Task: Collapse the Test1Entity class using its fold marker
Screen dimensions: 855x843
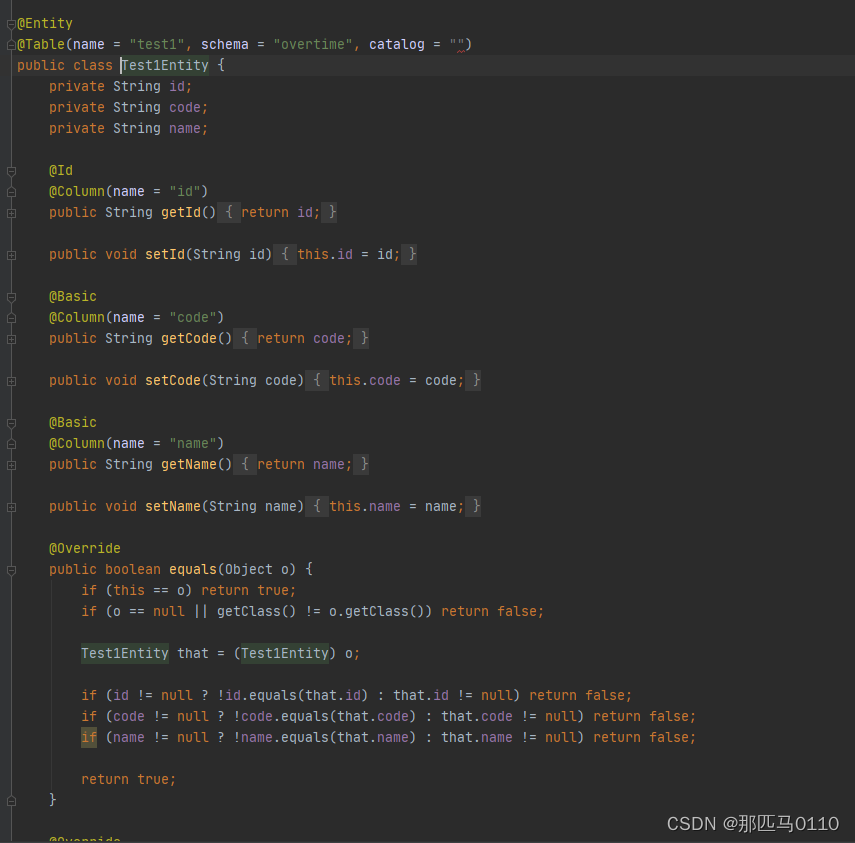Action: 10,64
